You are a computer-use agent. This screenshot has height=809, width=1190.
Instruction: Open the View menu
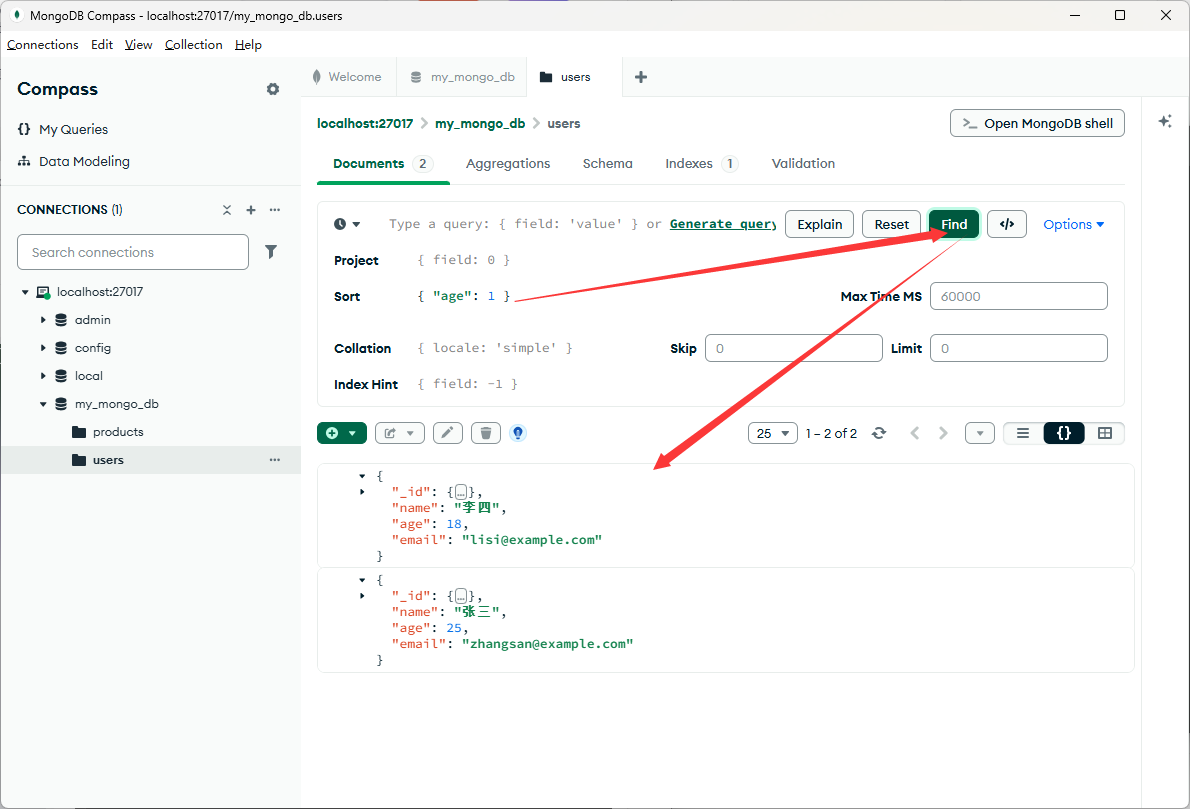tap(138, 45)
